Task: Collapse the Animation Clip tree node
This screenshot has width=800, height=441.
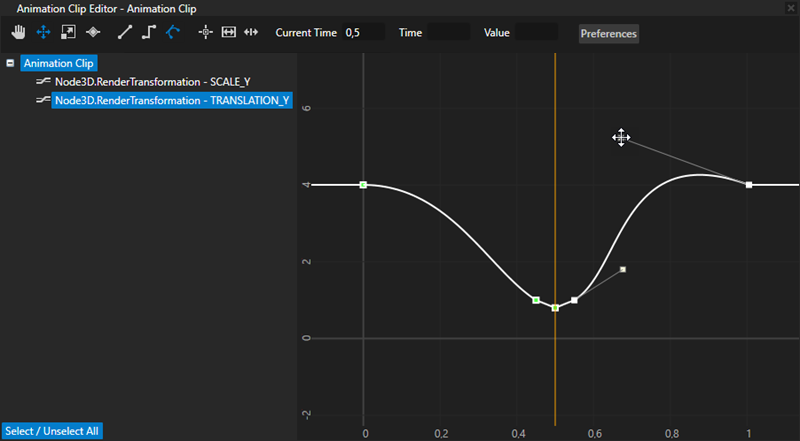Action: click(10, 63)
